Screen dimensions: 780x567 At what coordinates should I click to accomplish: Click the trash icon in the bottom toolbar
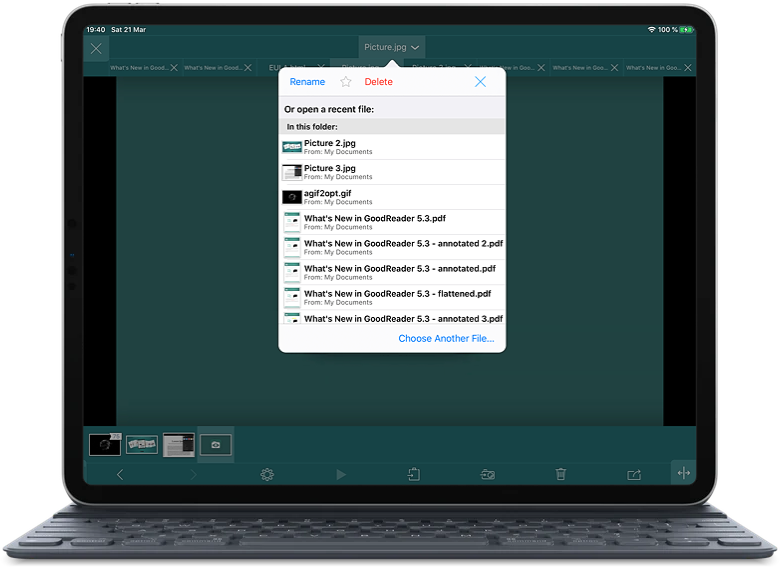click(x=561, y=474)
